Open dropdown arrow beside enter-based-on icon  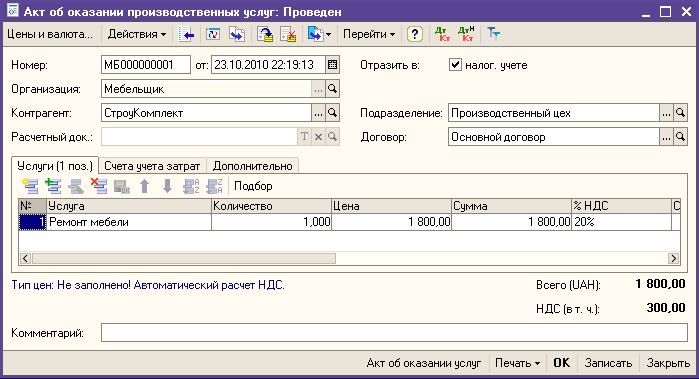pos(329,34)
